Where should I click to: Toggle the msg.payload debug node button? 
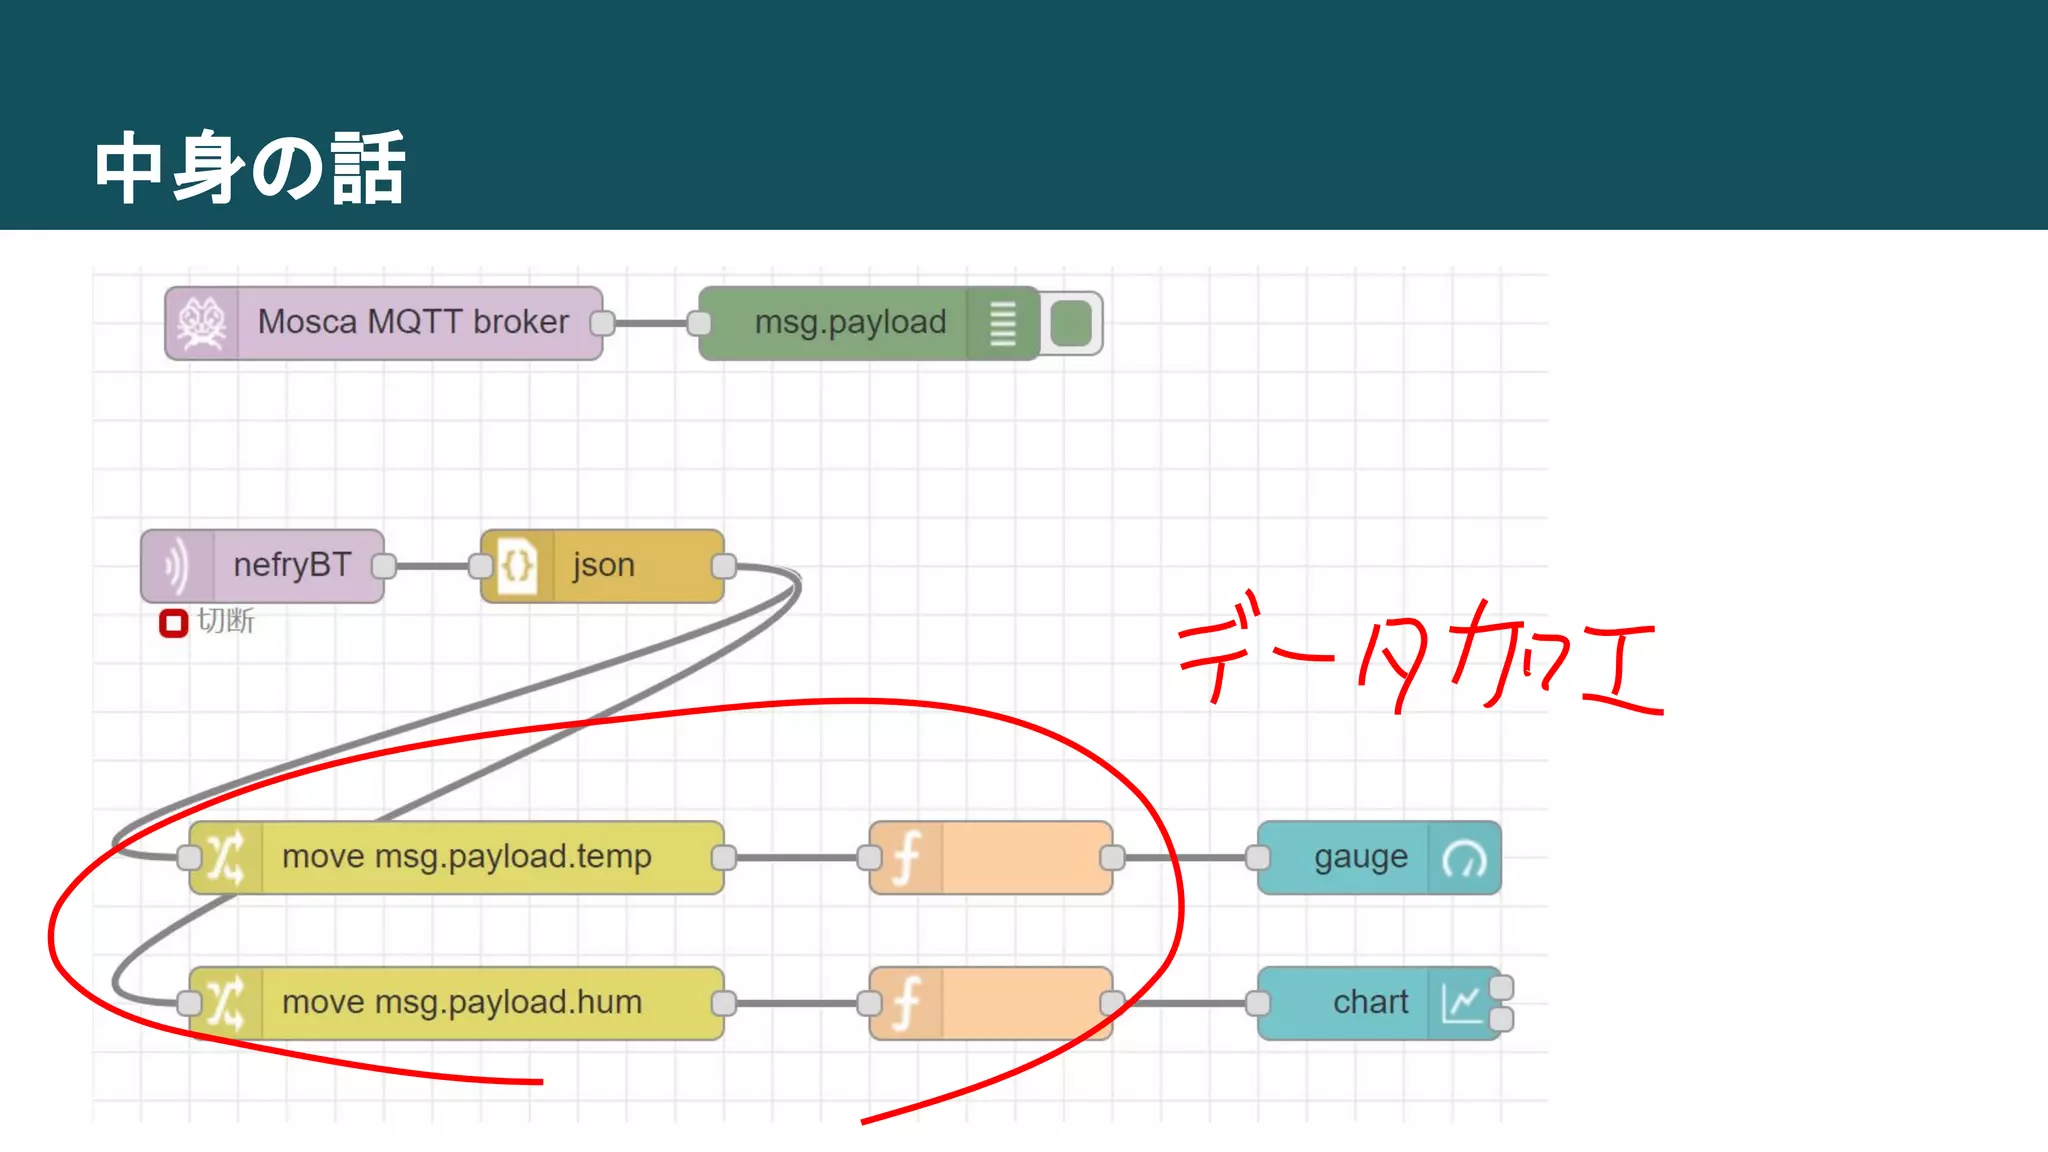[x=1072, y=324]
